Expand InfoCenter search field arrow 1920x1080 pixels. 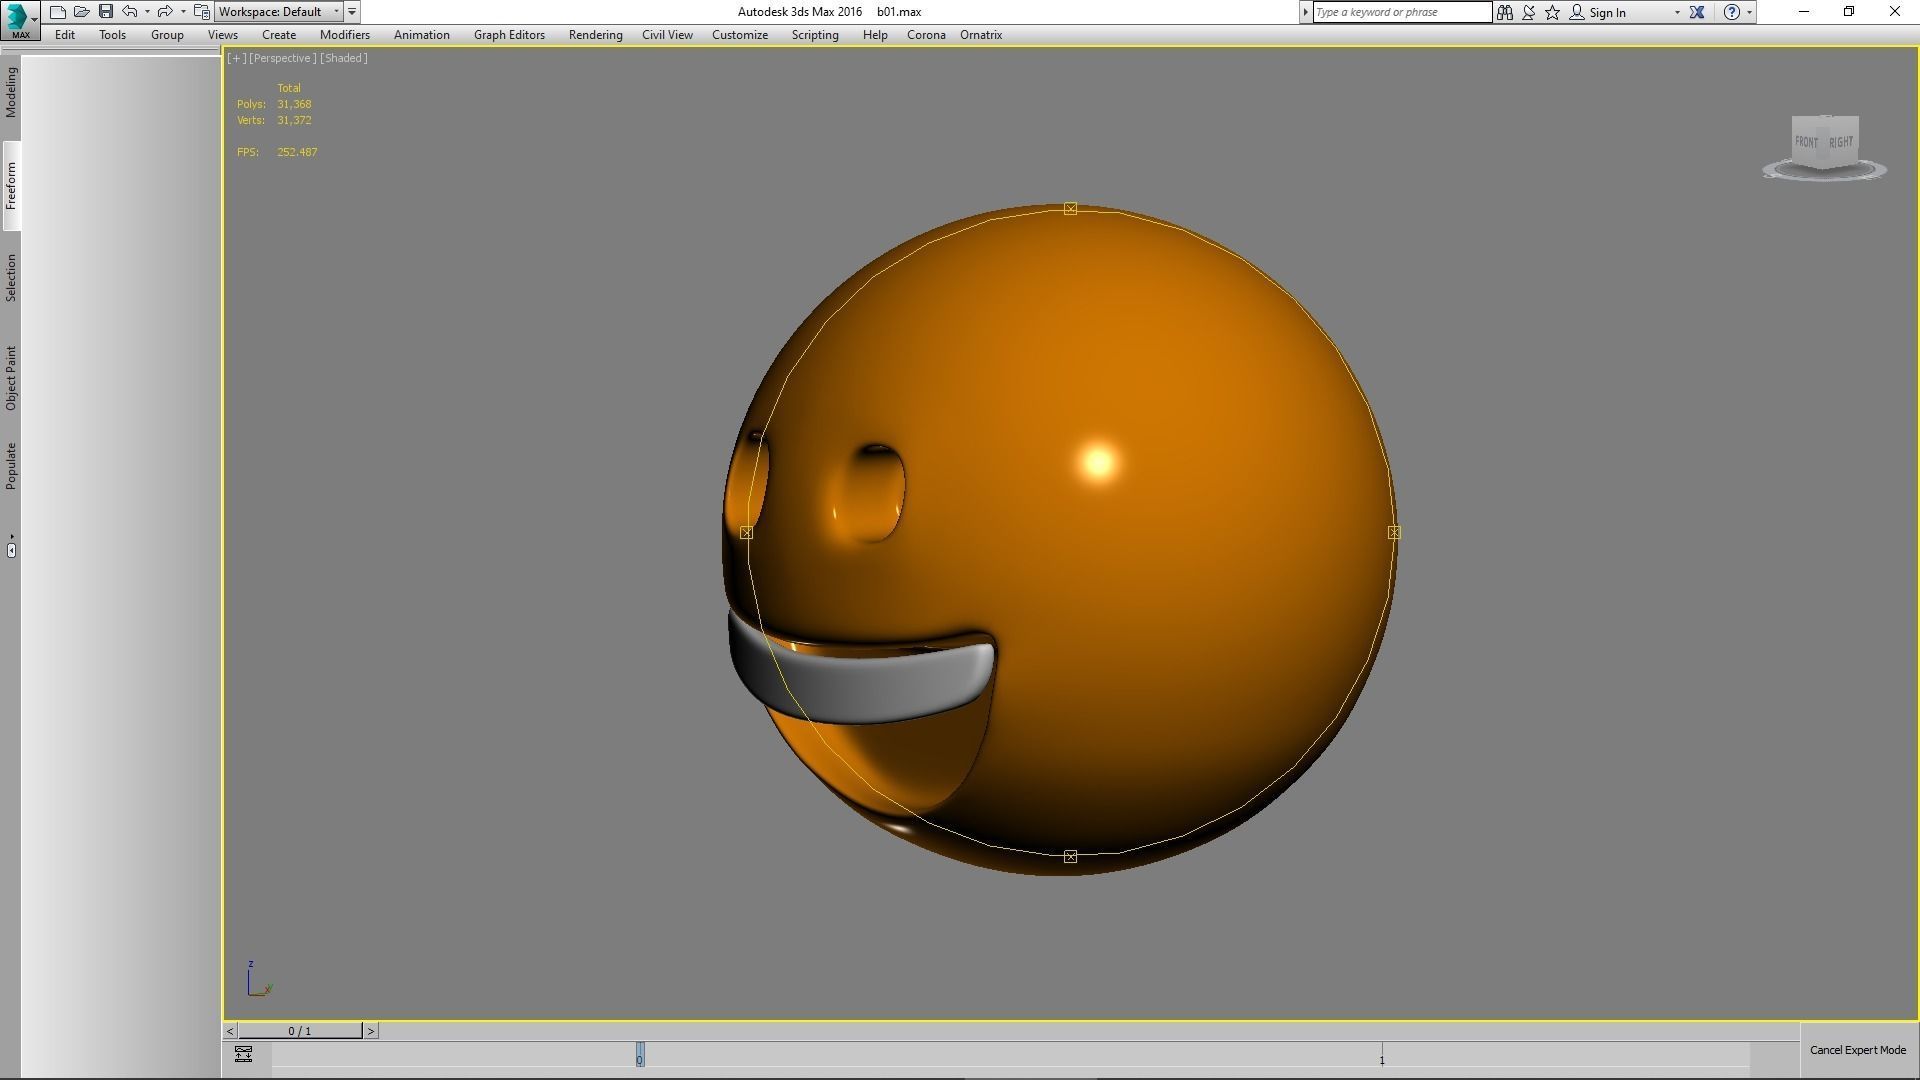(x=1305, y=12)
